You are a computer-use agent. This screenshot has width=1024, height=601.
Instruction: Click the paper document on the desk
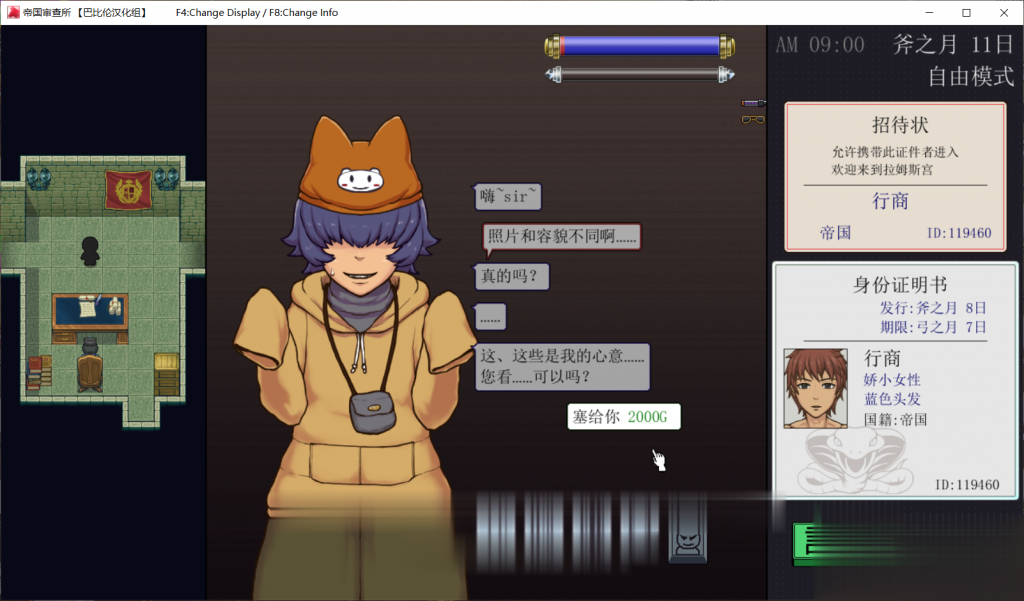pos(86,309)
